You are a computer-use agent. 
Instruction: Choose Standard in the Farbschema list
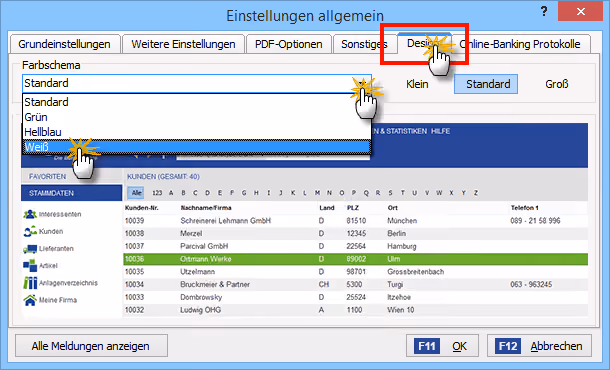(x=197, y=102)
